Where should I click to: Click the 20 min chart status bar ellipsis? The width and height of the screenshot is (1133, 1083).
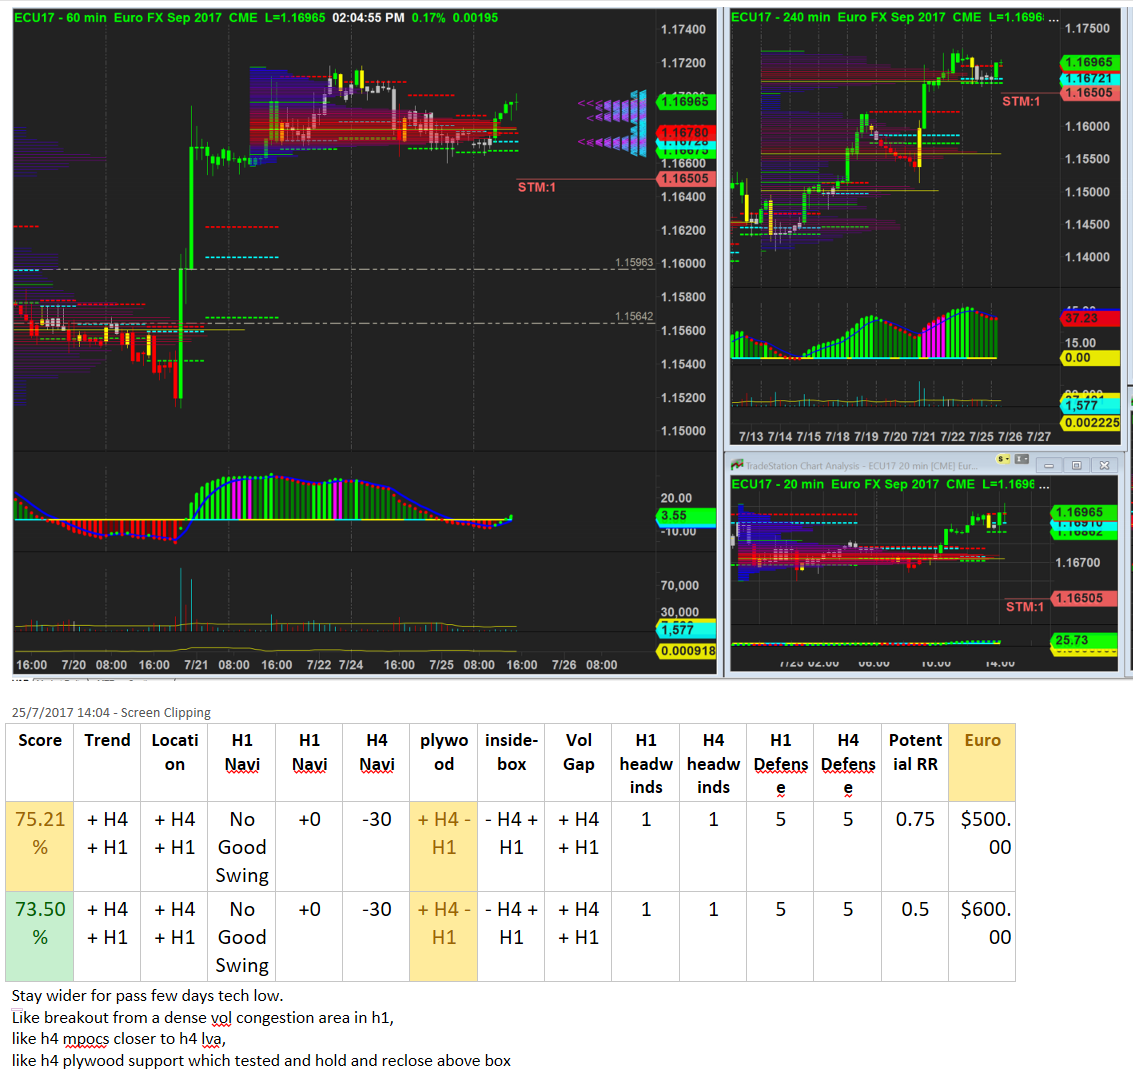(1044, 484)
